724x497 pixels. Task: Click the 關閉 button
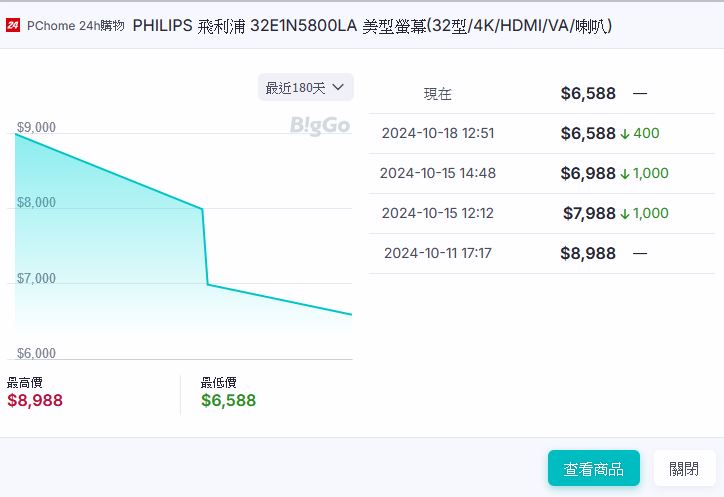coord(684,468)
